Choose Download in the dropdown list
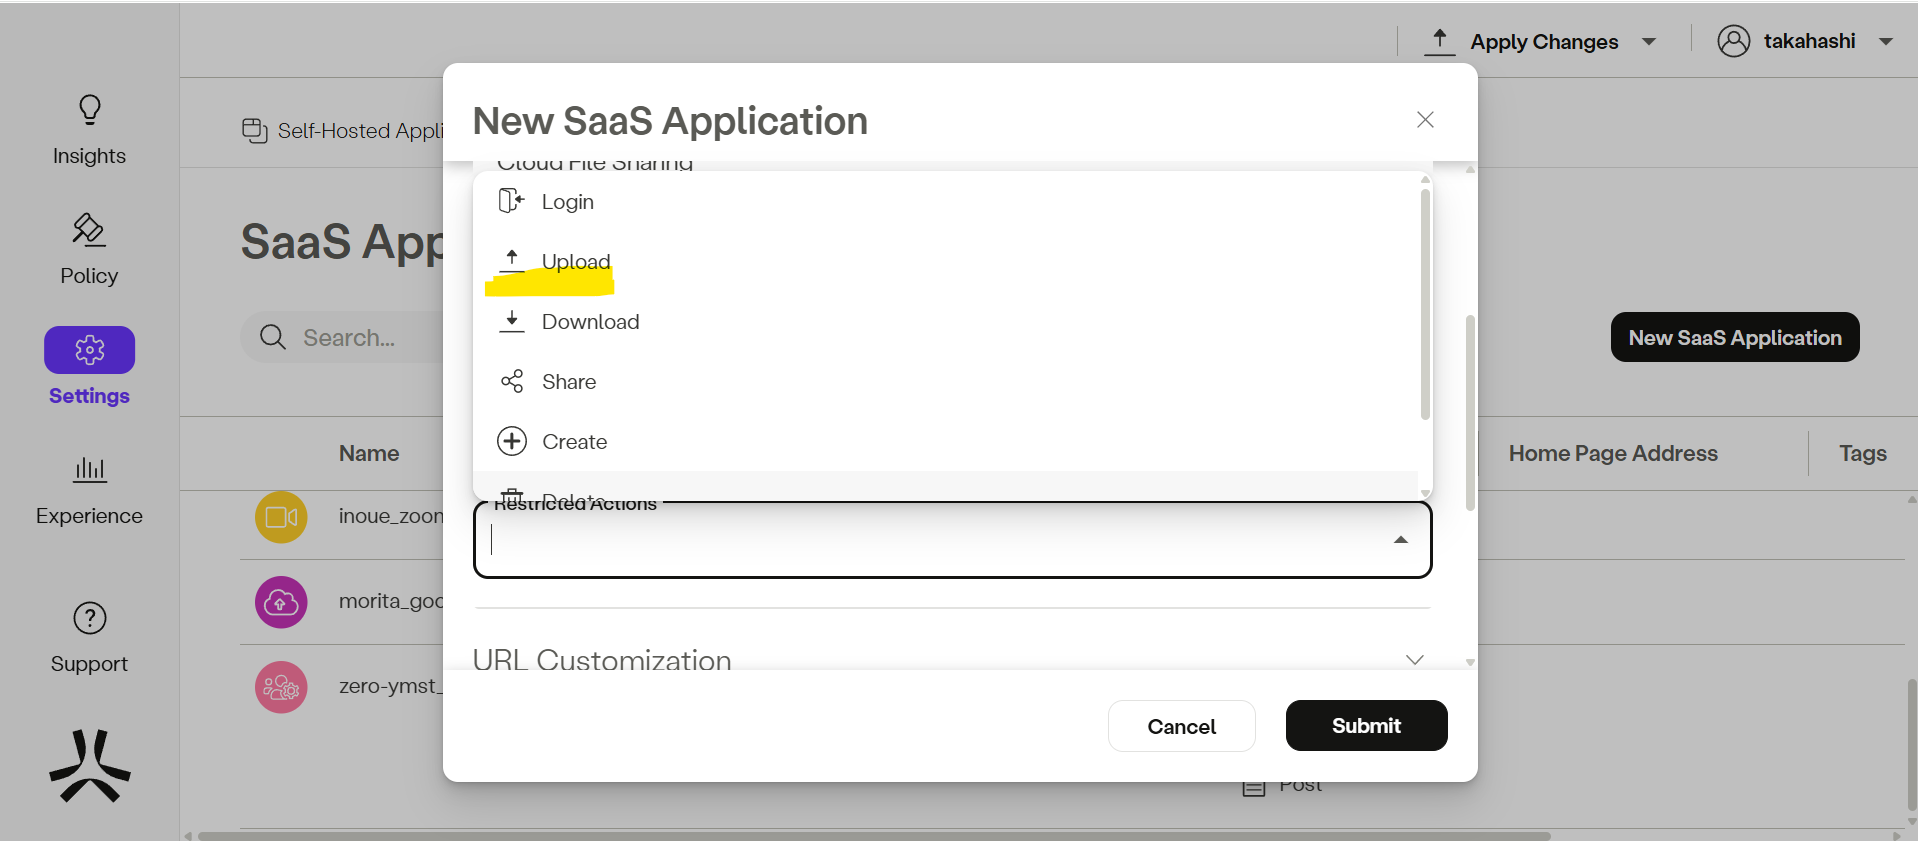The width and height of the screenshot is (1918, 841). click(590, 322)
